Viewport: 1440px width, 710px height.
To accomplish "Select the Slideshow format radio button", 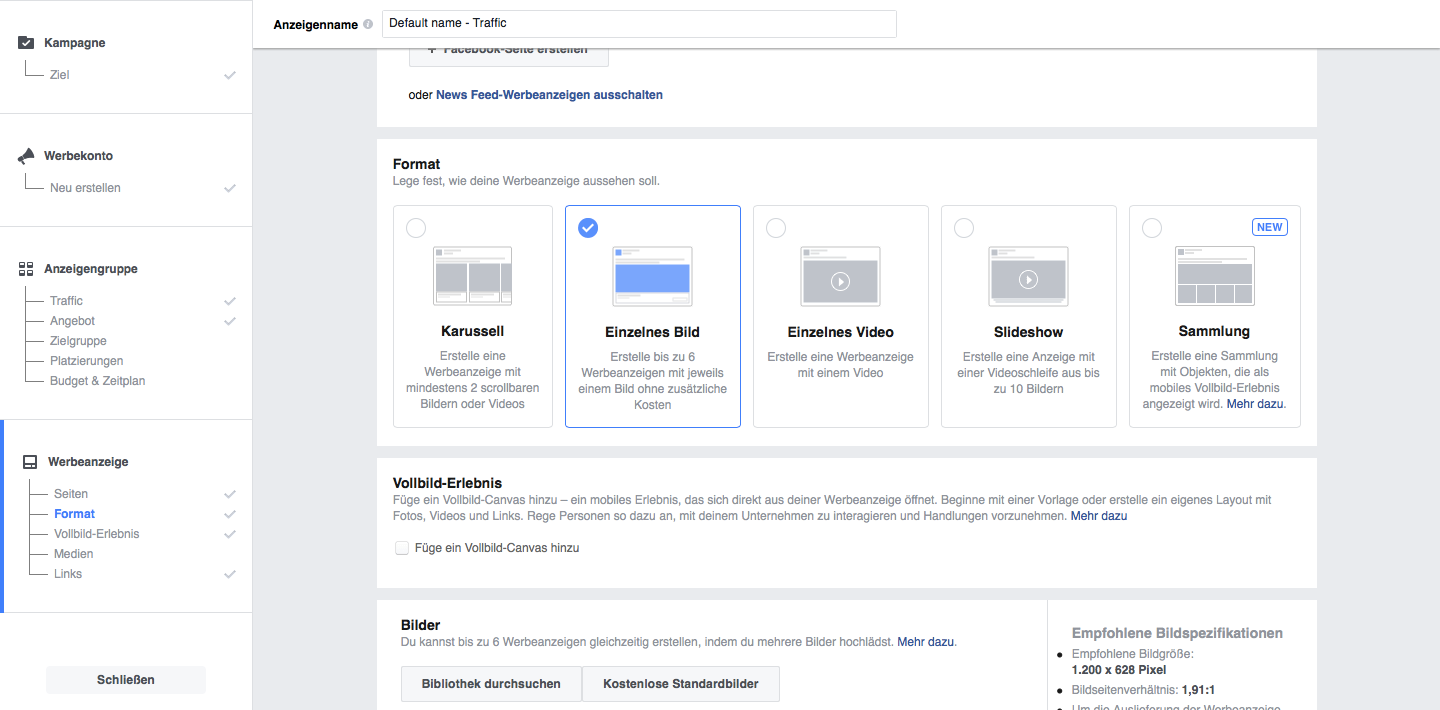I will click(964, 229).
